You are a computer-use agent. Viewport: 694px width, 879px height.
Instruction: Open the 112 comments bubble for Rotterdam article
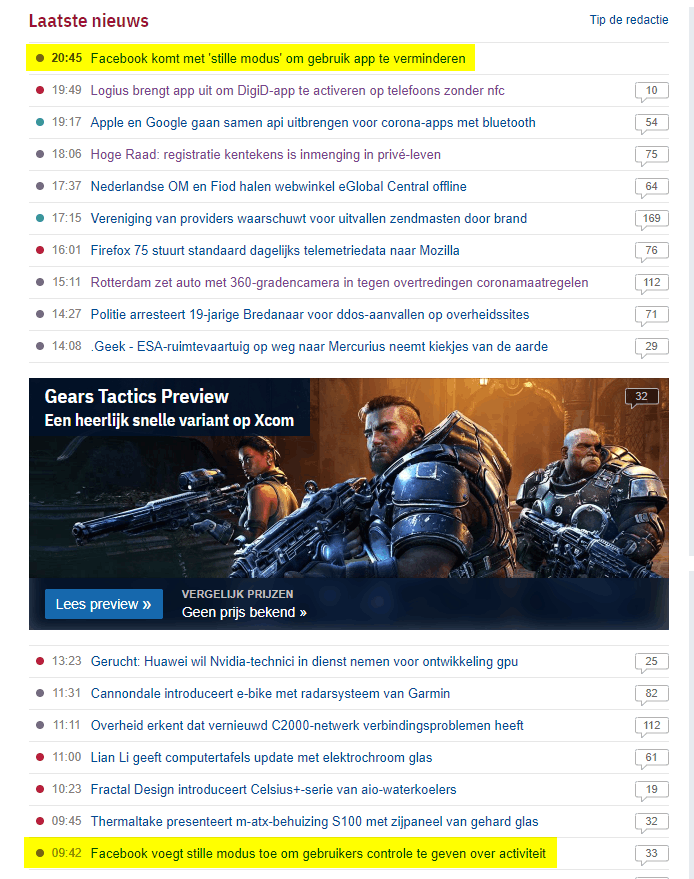pos(651,283)
